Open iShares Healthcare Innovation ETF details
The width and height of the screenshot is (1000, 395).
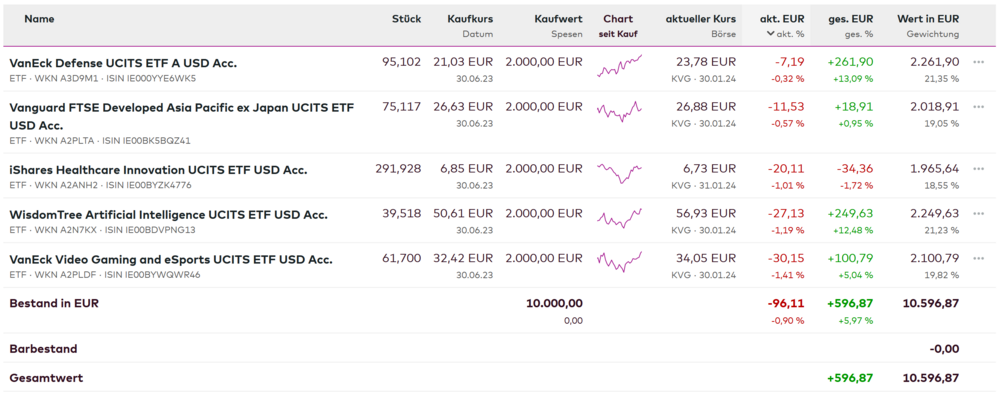pyautogui.click(x=158, y=170)
